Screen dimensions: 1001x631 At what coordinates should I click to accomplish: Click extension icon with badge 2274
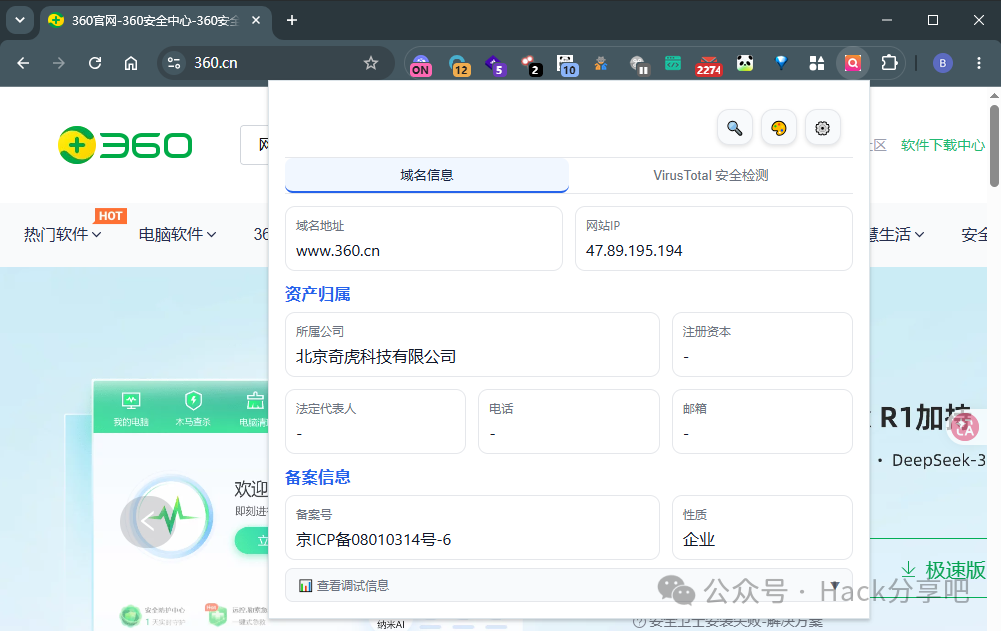[x=709, y=64]
